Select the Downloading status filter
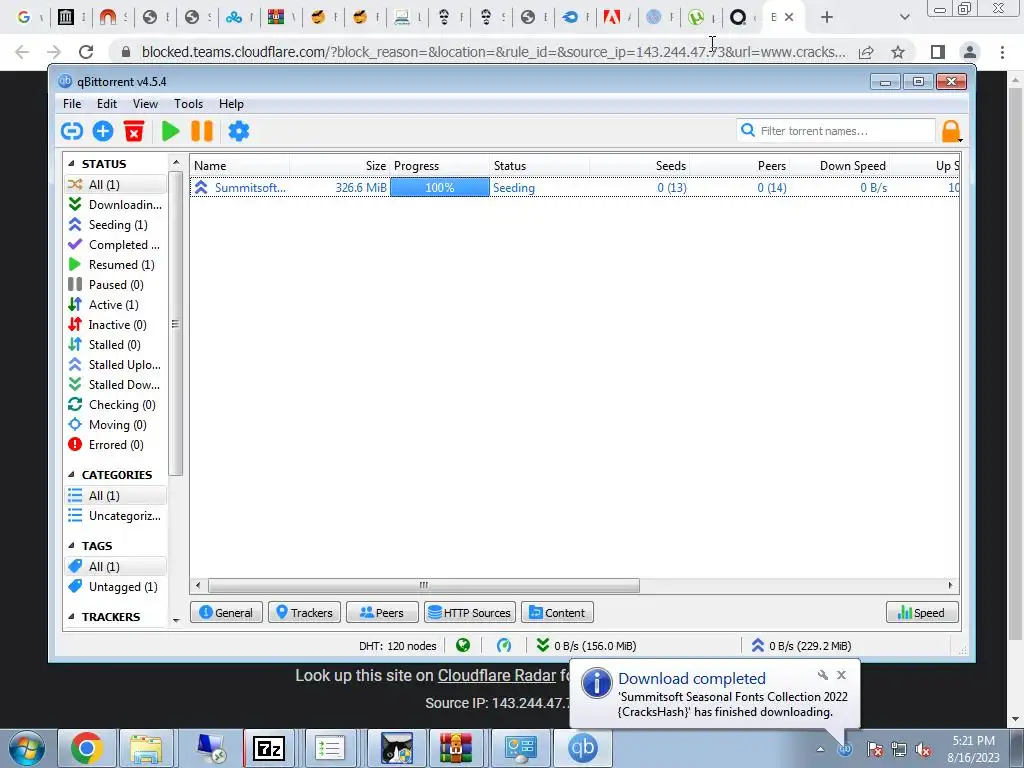 click(116, 204)
